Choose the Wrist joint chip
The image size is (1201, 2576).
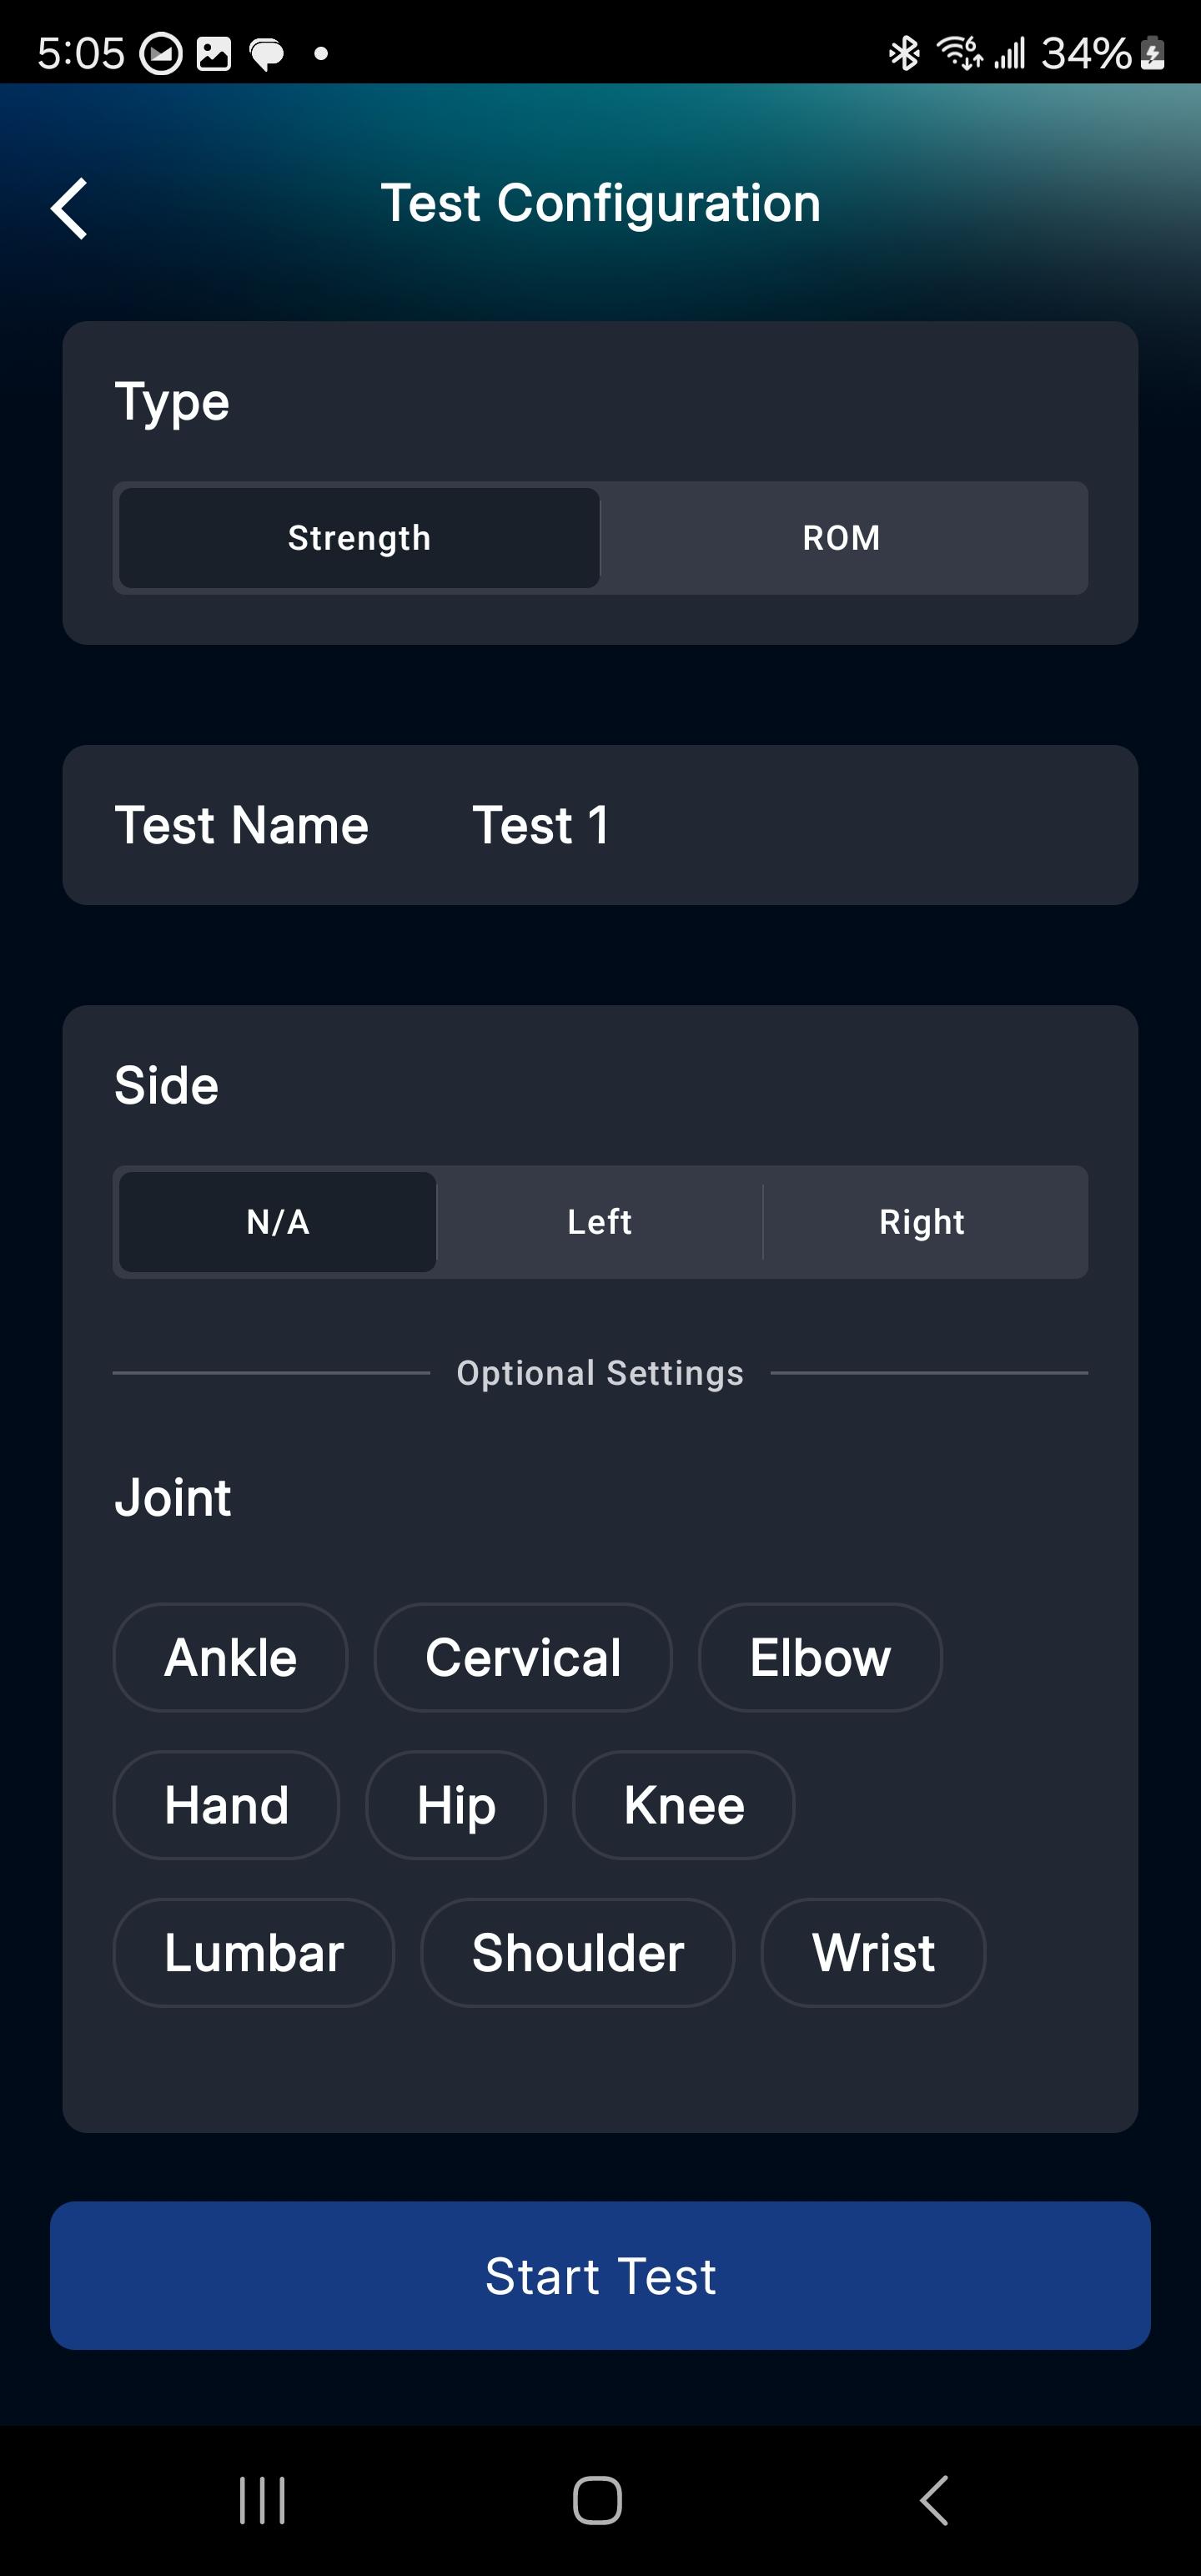pos(873,1952)
